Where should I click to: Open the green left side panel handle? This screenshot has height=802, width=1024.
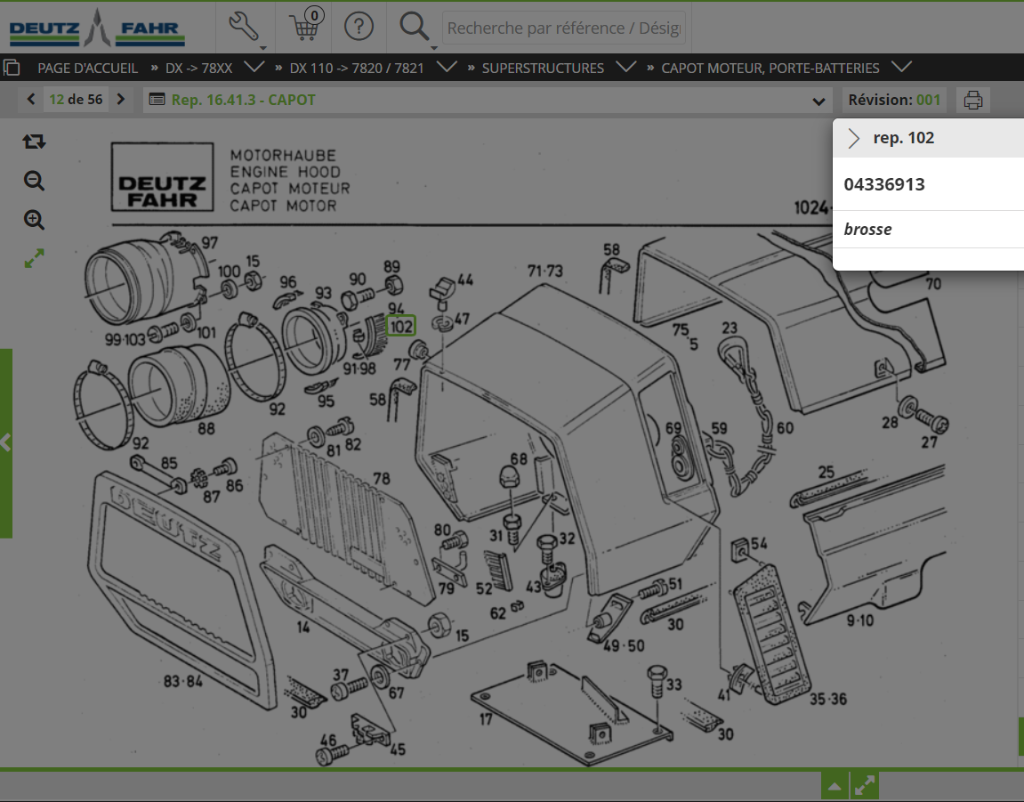pyautogui.click(x=6, y=443)
